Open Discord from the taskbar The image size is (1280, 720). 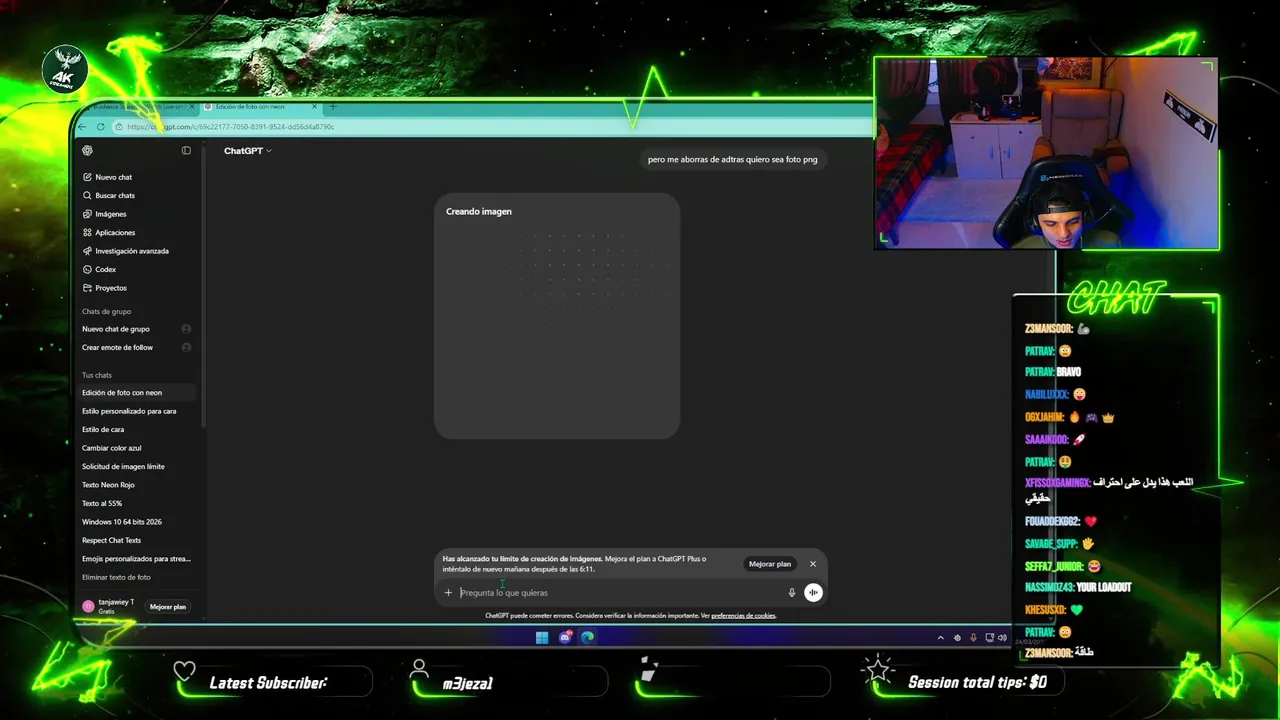565,638
